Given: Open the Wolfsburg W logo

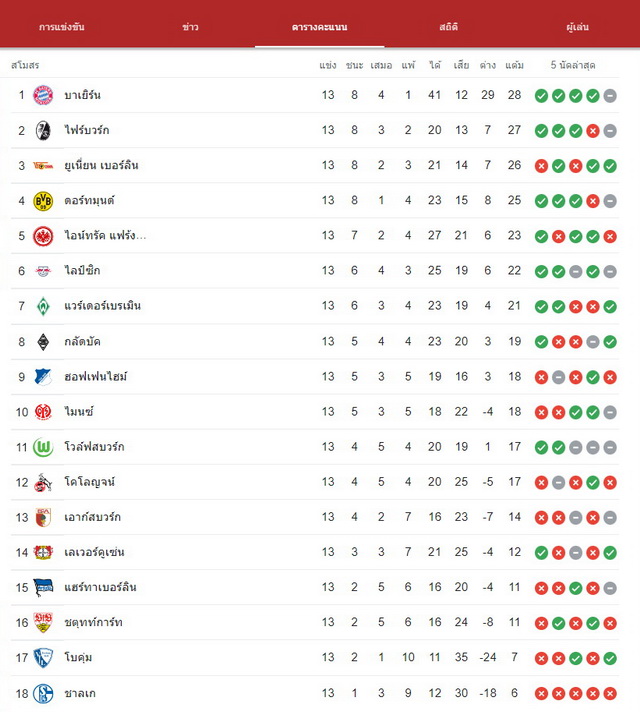Looking at the screenshot, I should tap(43, 447).
